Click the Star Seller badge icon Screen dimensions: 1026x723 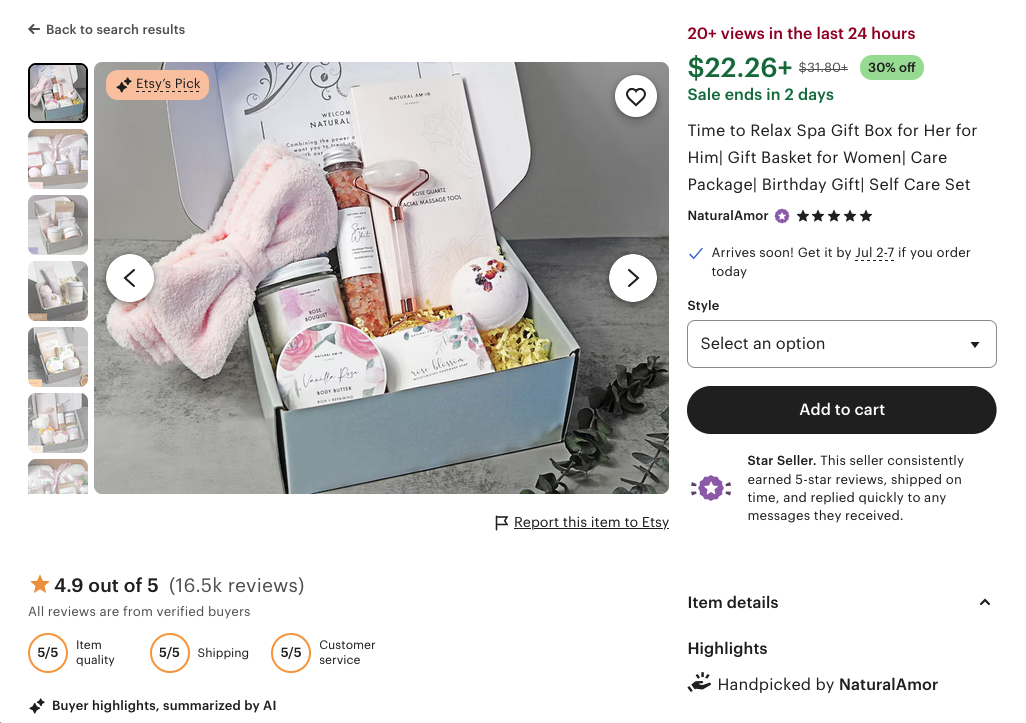(710, 488)
